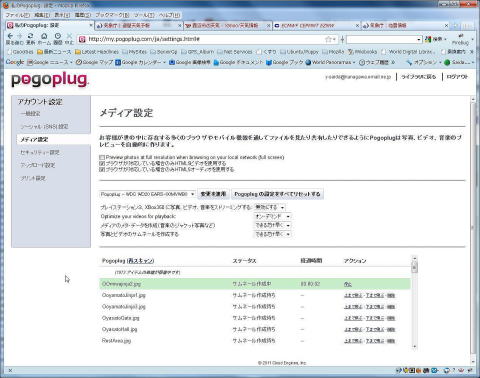Open Google マップ from the toolbar
The height and width of the screenshot is (378, 480).
pos(95,62)
